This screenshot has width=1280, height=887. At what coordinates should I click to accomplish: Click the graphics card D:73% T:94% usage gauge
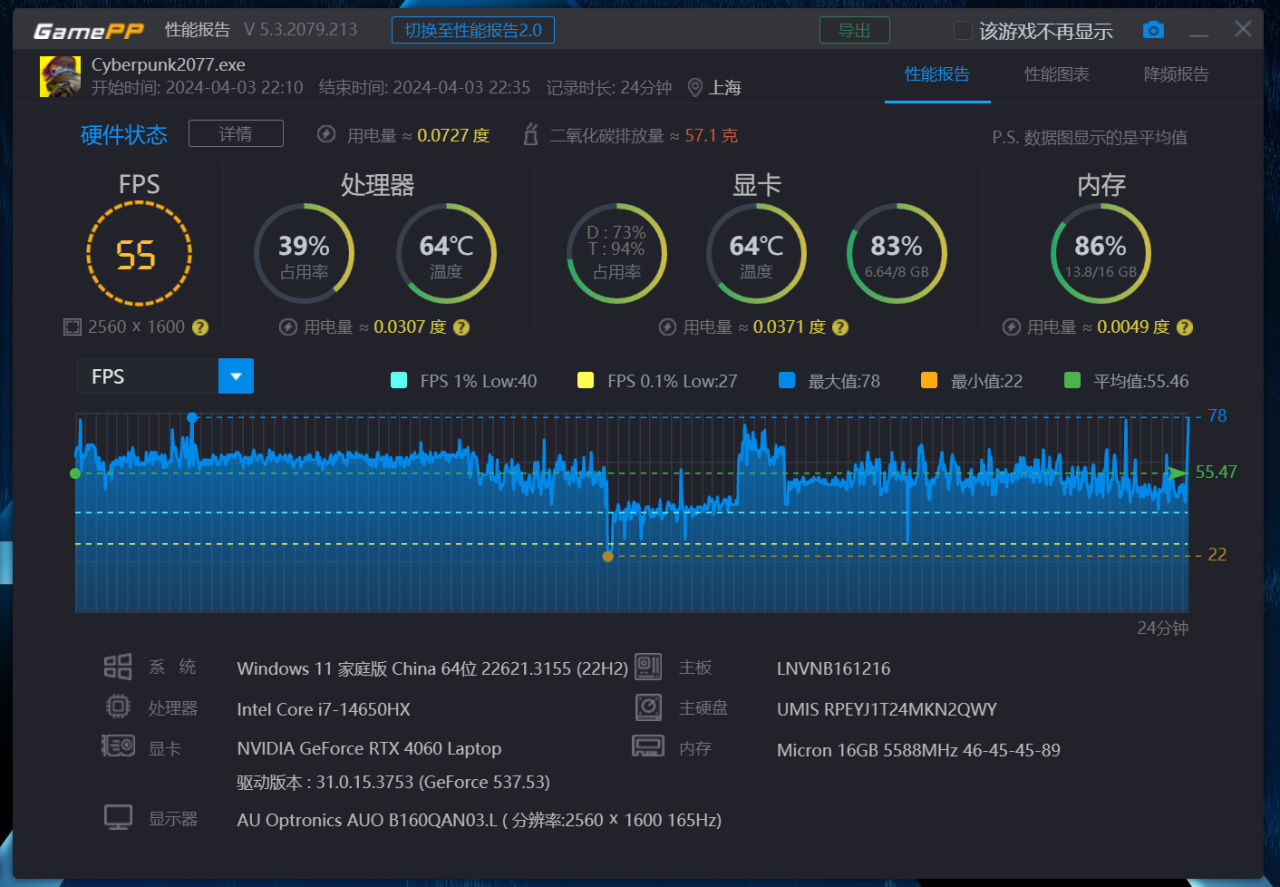(616, 254)
